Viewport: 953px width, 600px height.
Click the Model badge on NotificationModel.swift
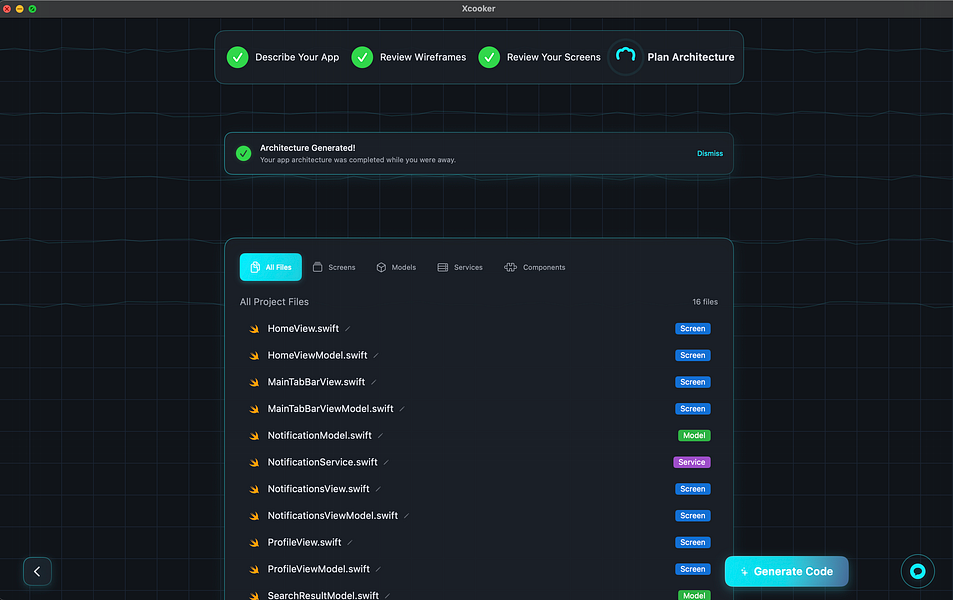point(693,435)
